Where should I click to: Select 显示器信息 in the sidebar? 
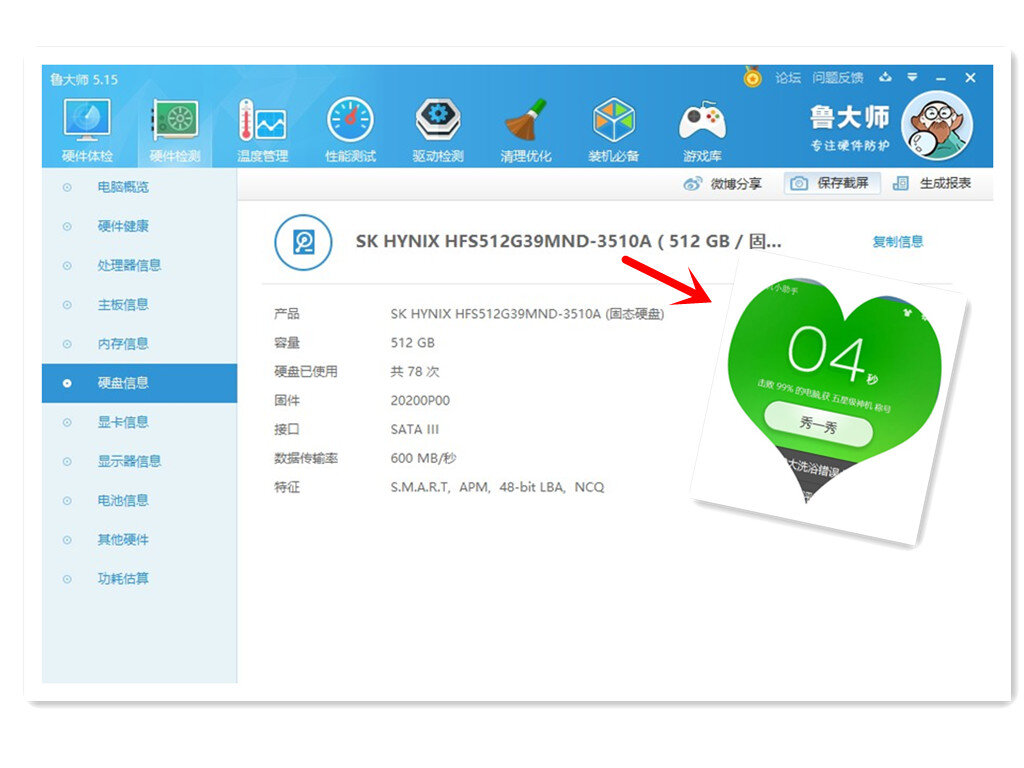click(x=139, y=462)
